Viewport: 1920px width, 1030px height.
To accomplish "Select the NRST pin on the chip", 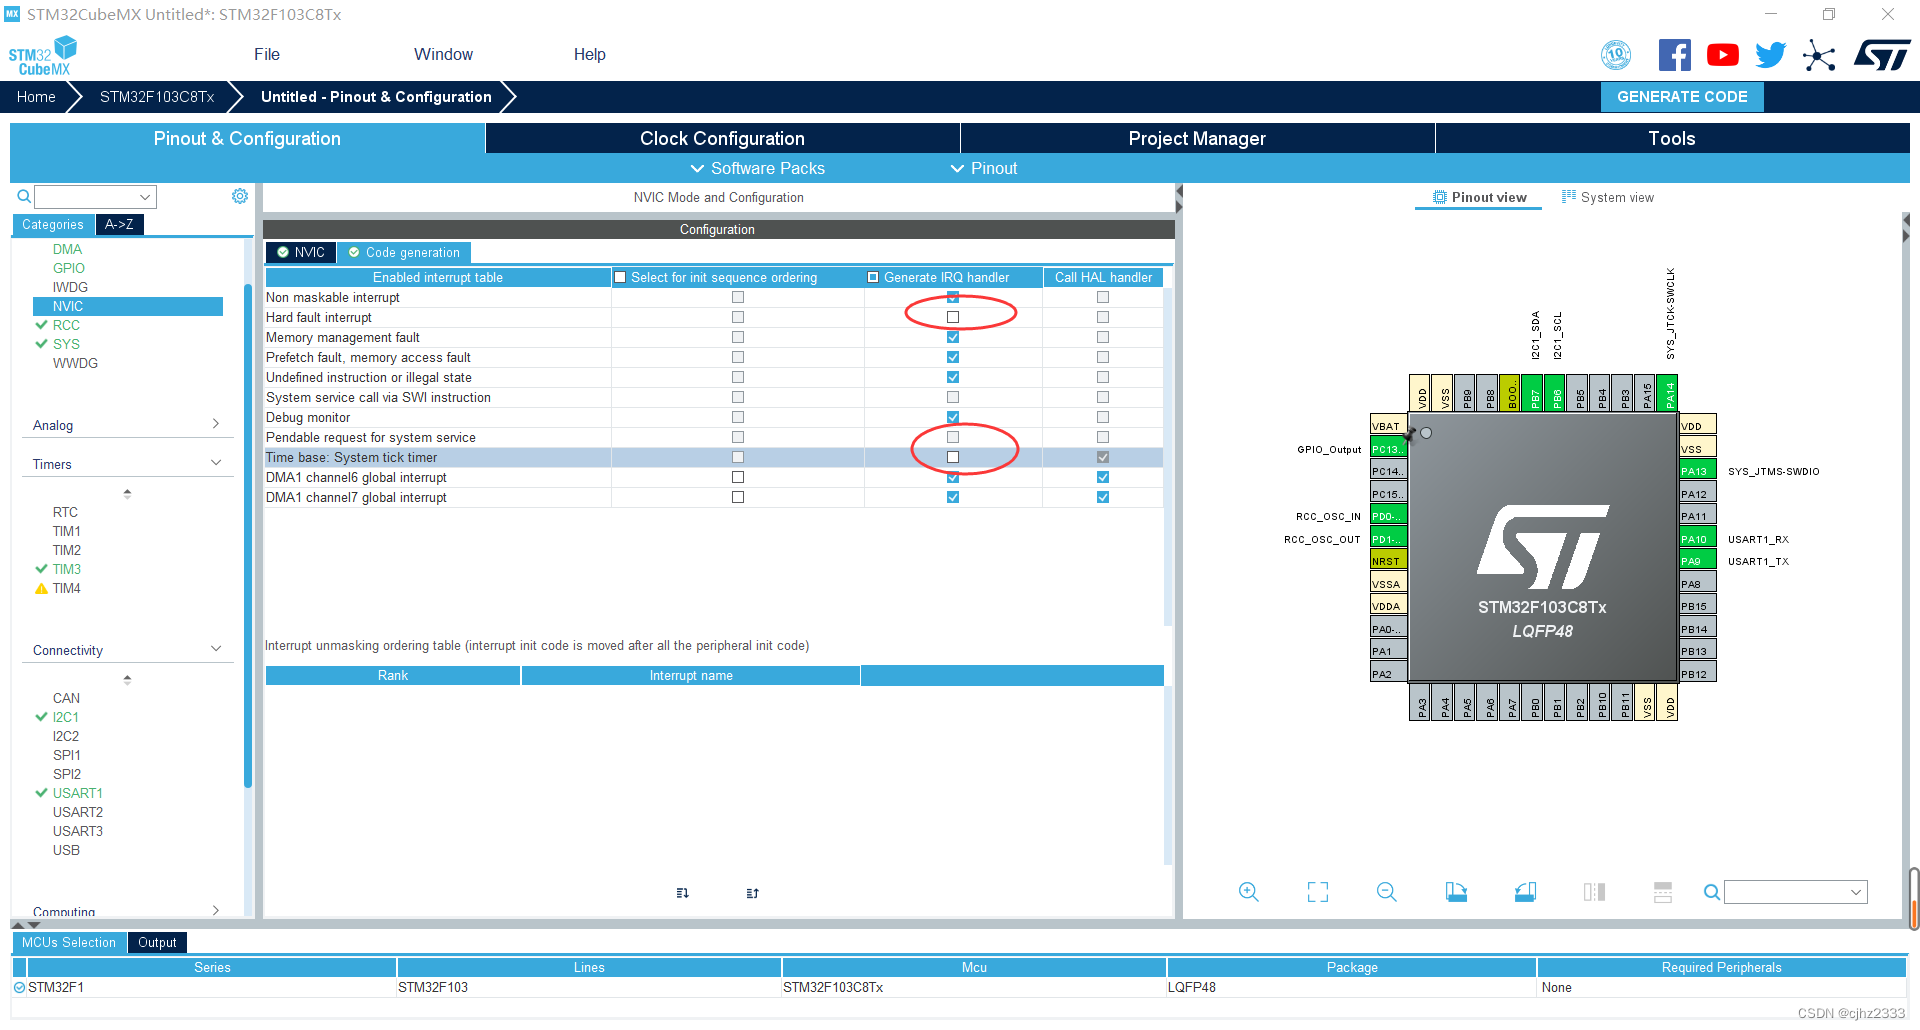I will [x=1388, y=561].
